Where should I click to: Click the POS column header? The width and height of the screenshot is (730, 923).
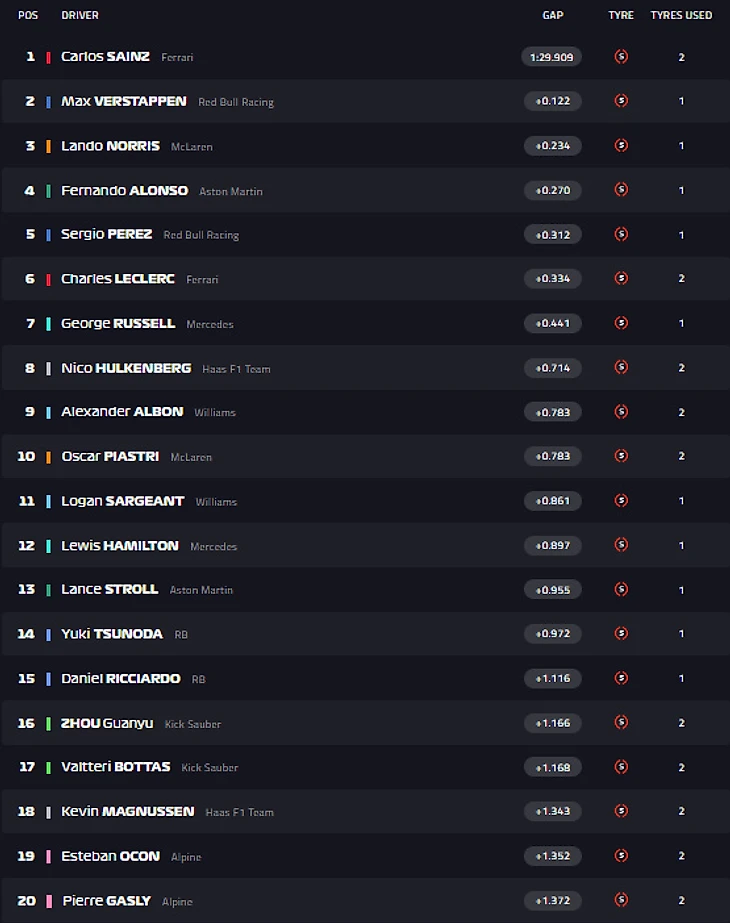coord(28,15)
